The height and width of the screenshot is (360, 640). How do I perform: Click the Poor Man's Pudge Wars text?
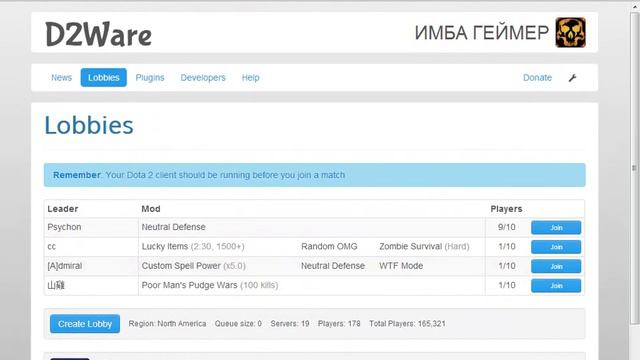coord(210,285)
